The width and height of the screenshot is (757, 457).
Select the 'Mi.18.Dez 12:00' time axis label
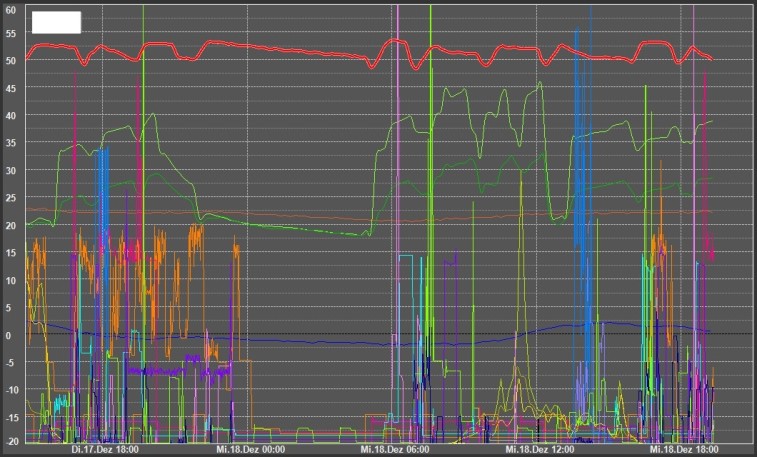point(539,450)
